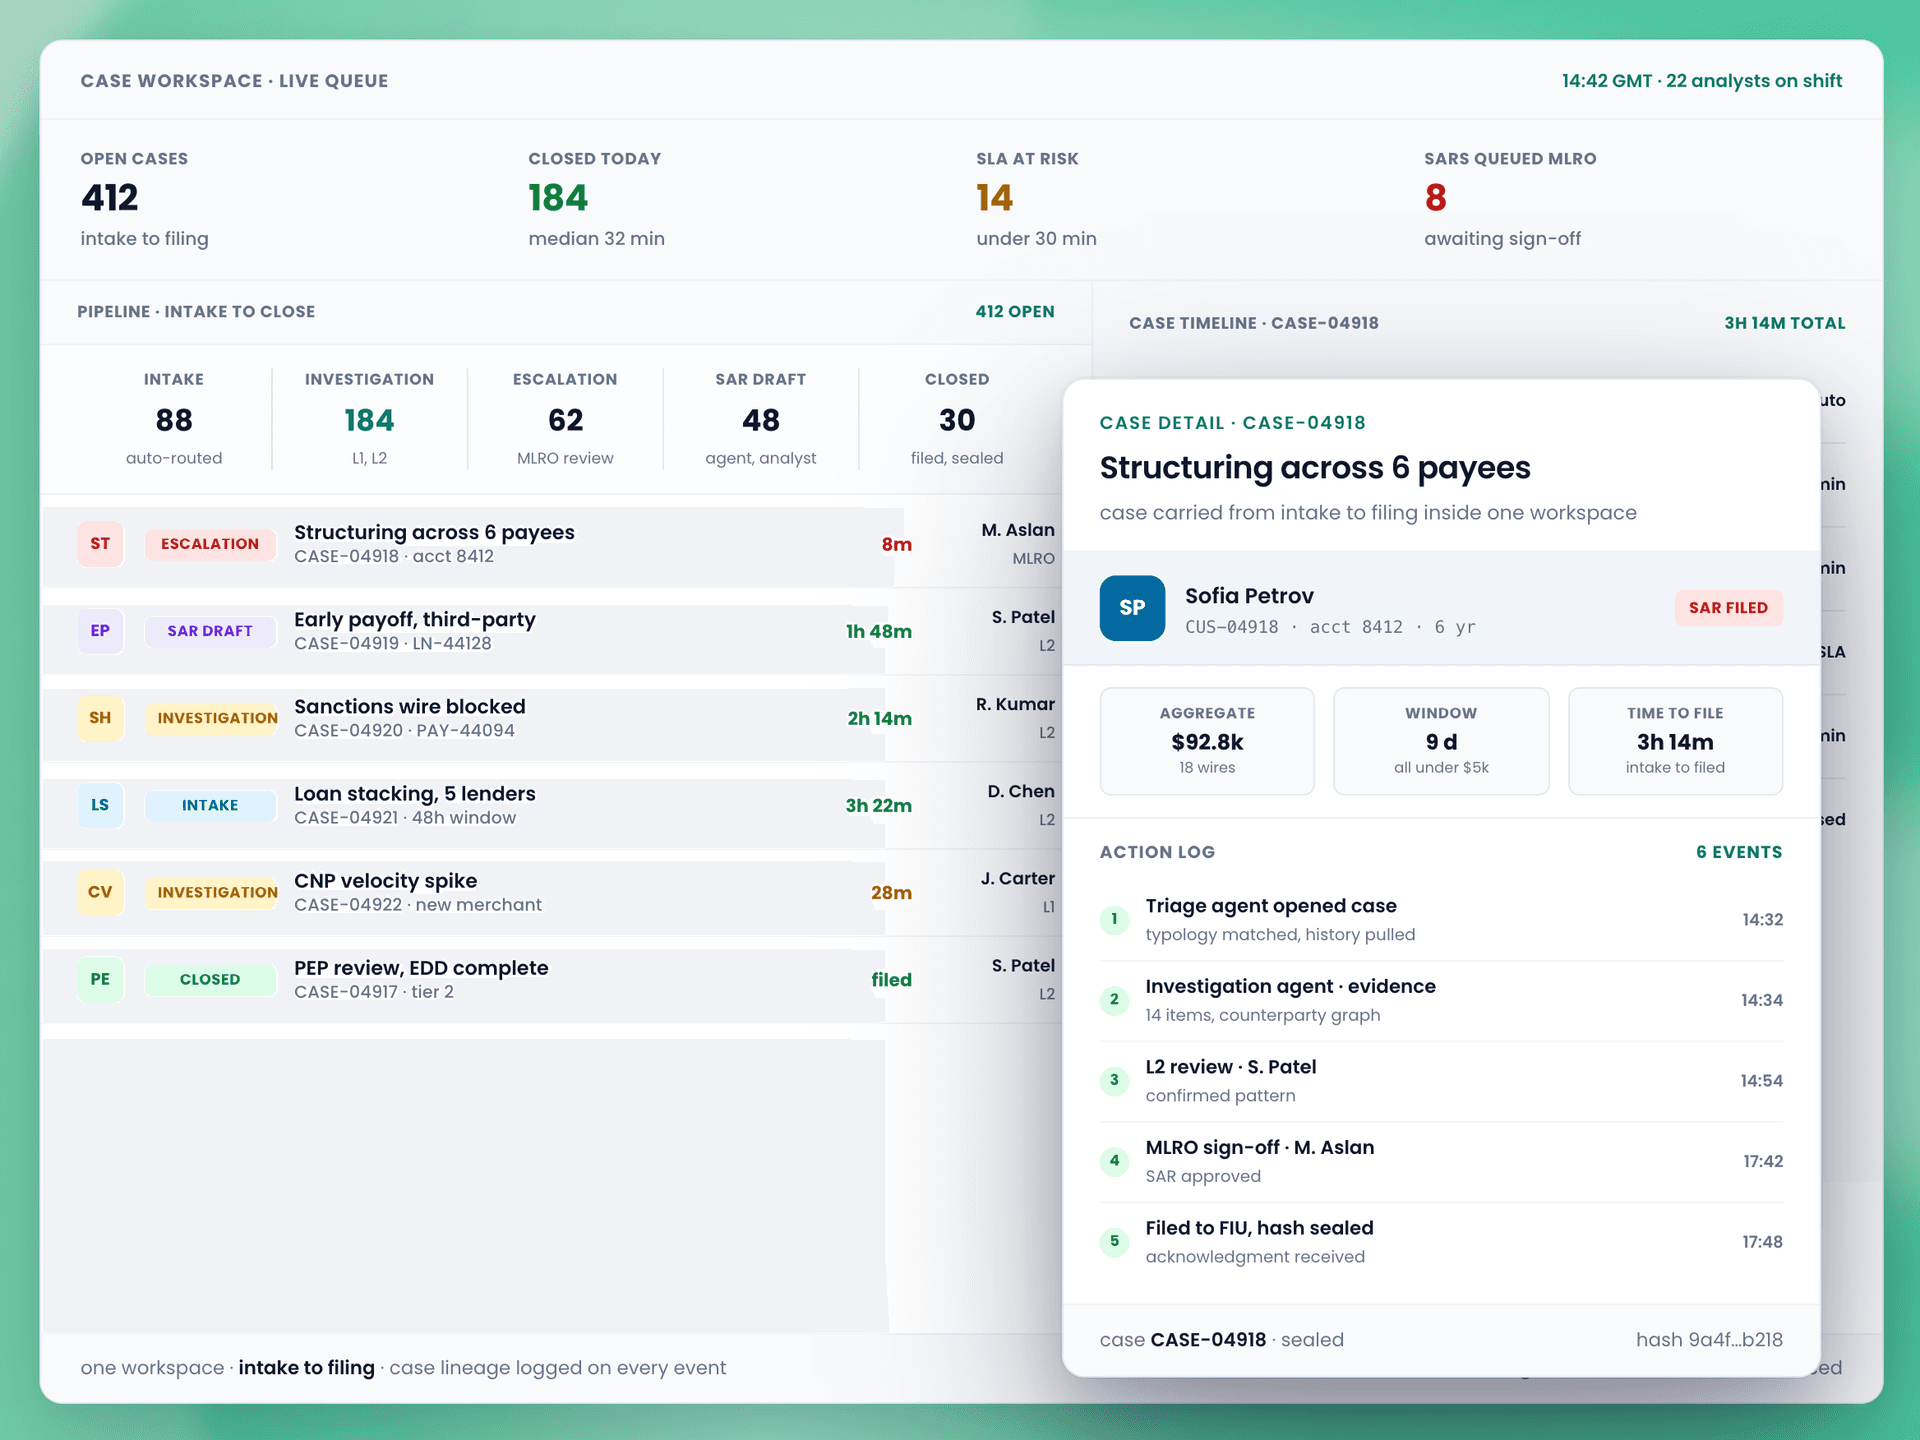Click the 28m timer
Screen dimensions: 1920x1440
tap(891, 892)
